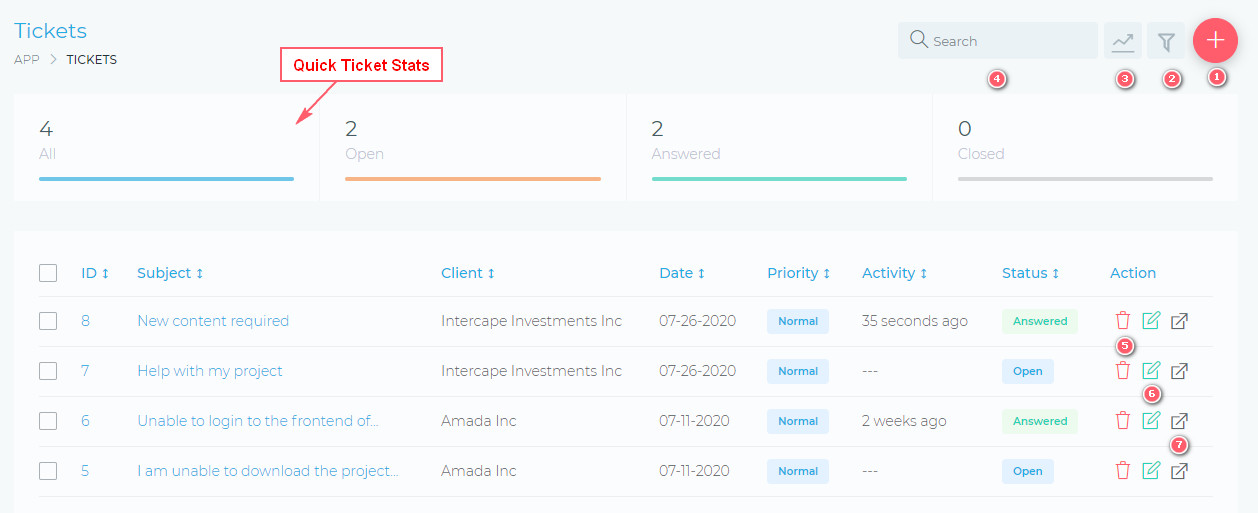Check the box for ticket 8
Screen dimensions: 1258x513
click(x=48, y=321)
